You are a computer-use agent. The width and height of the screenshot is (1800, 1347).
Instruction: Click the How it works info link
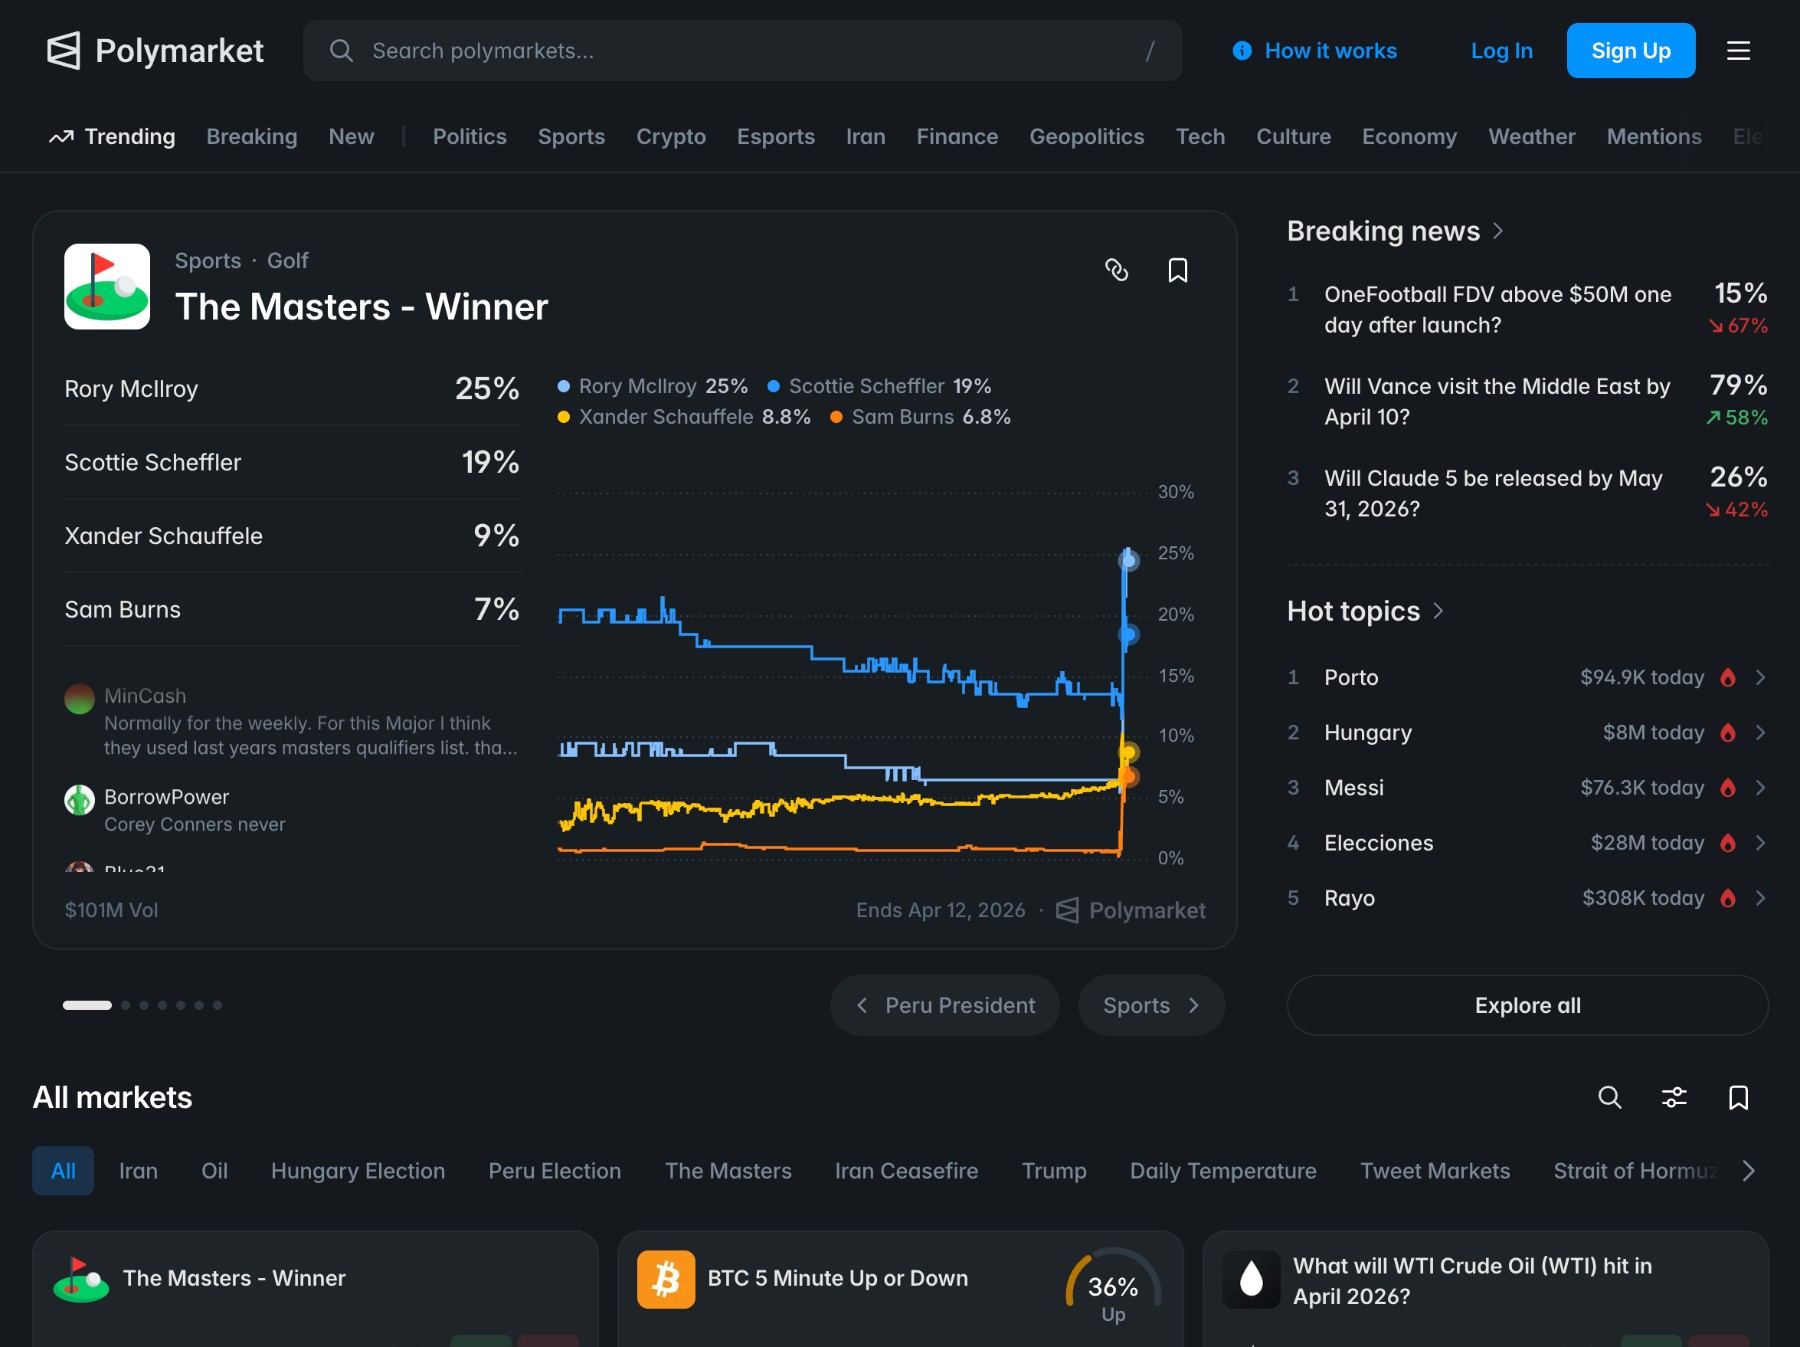1315,51
